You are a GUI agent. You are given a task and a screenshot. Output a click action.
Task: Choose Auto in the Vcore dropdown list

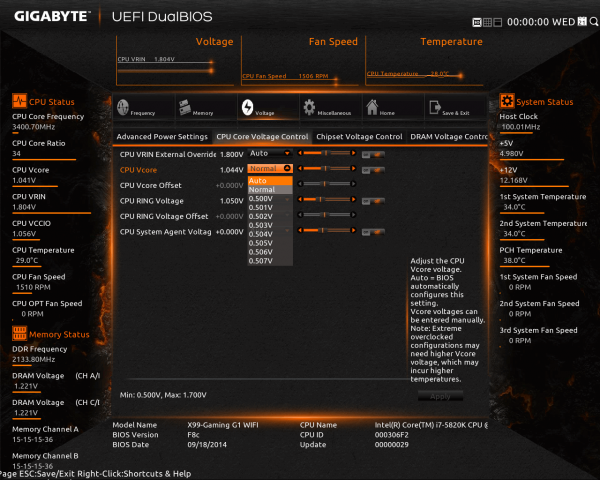(270, 181)
